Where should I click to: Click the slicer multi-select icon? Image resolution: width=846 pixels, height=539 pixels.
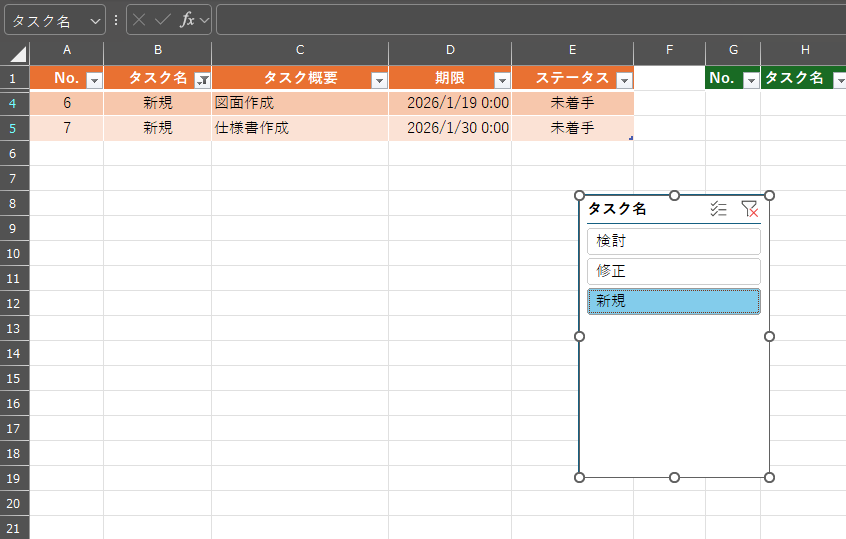tap(718, 209)
